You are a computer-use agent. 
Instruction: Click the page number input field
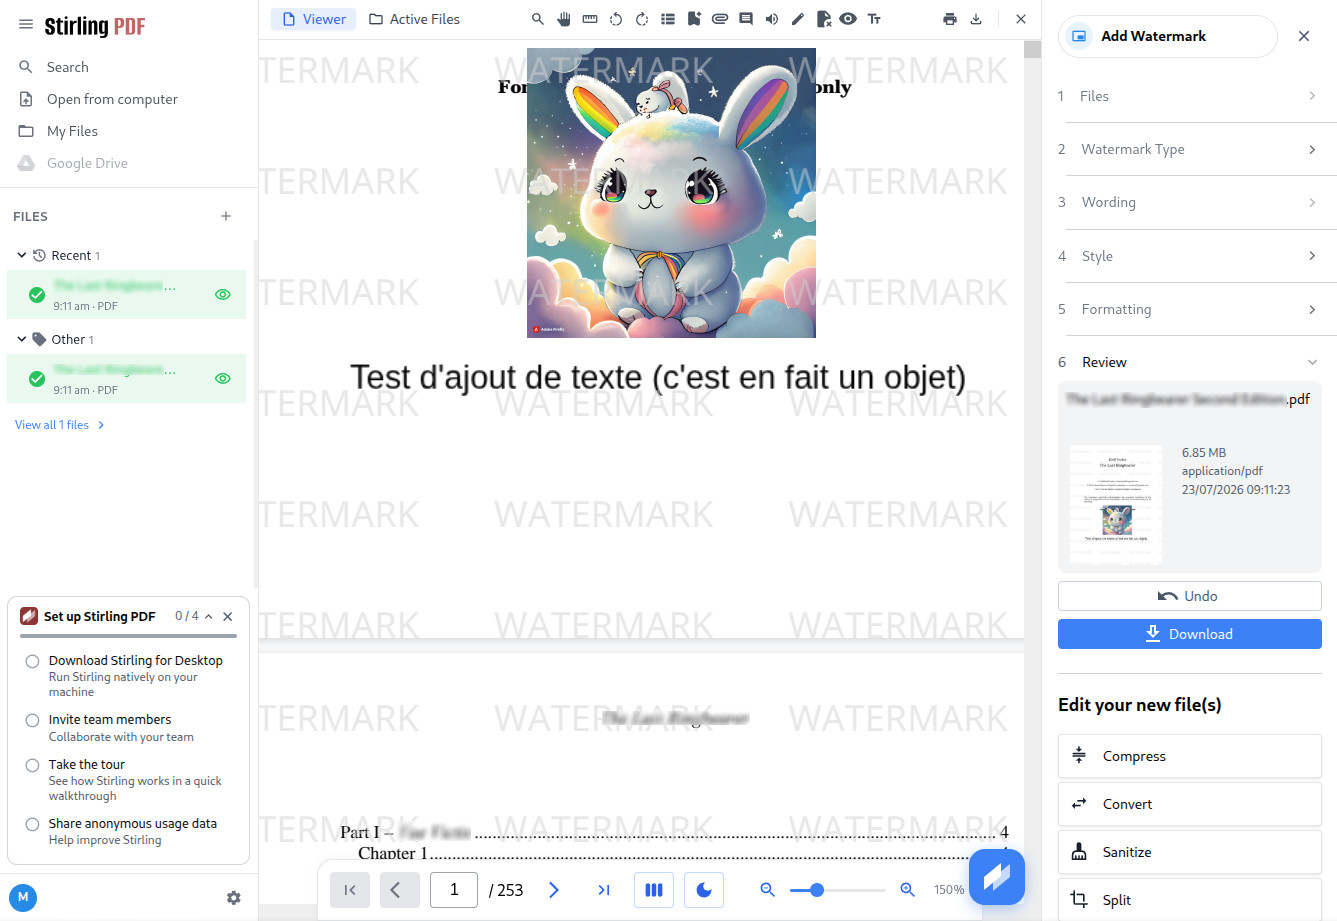[x=454, y=890]
